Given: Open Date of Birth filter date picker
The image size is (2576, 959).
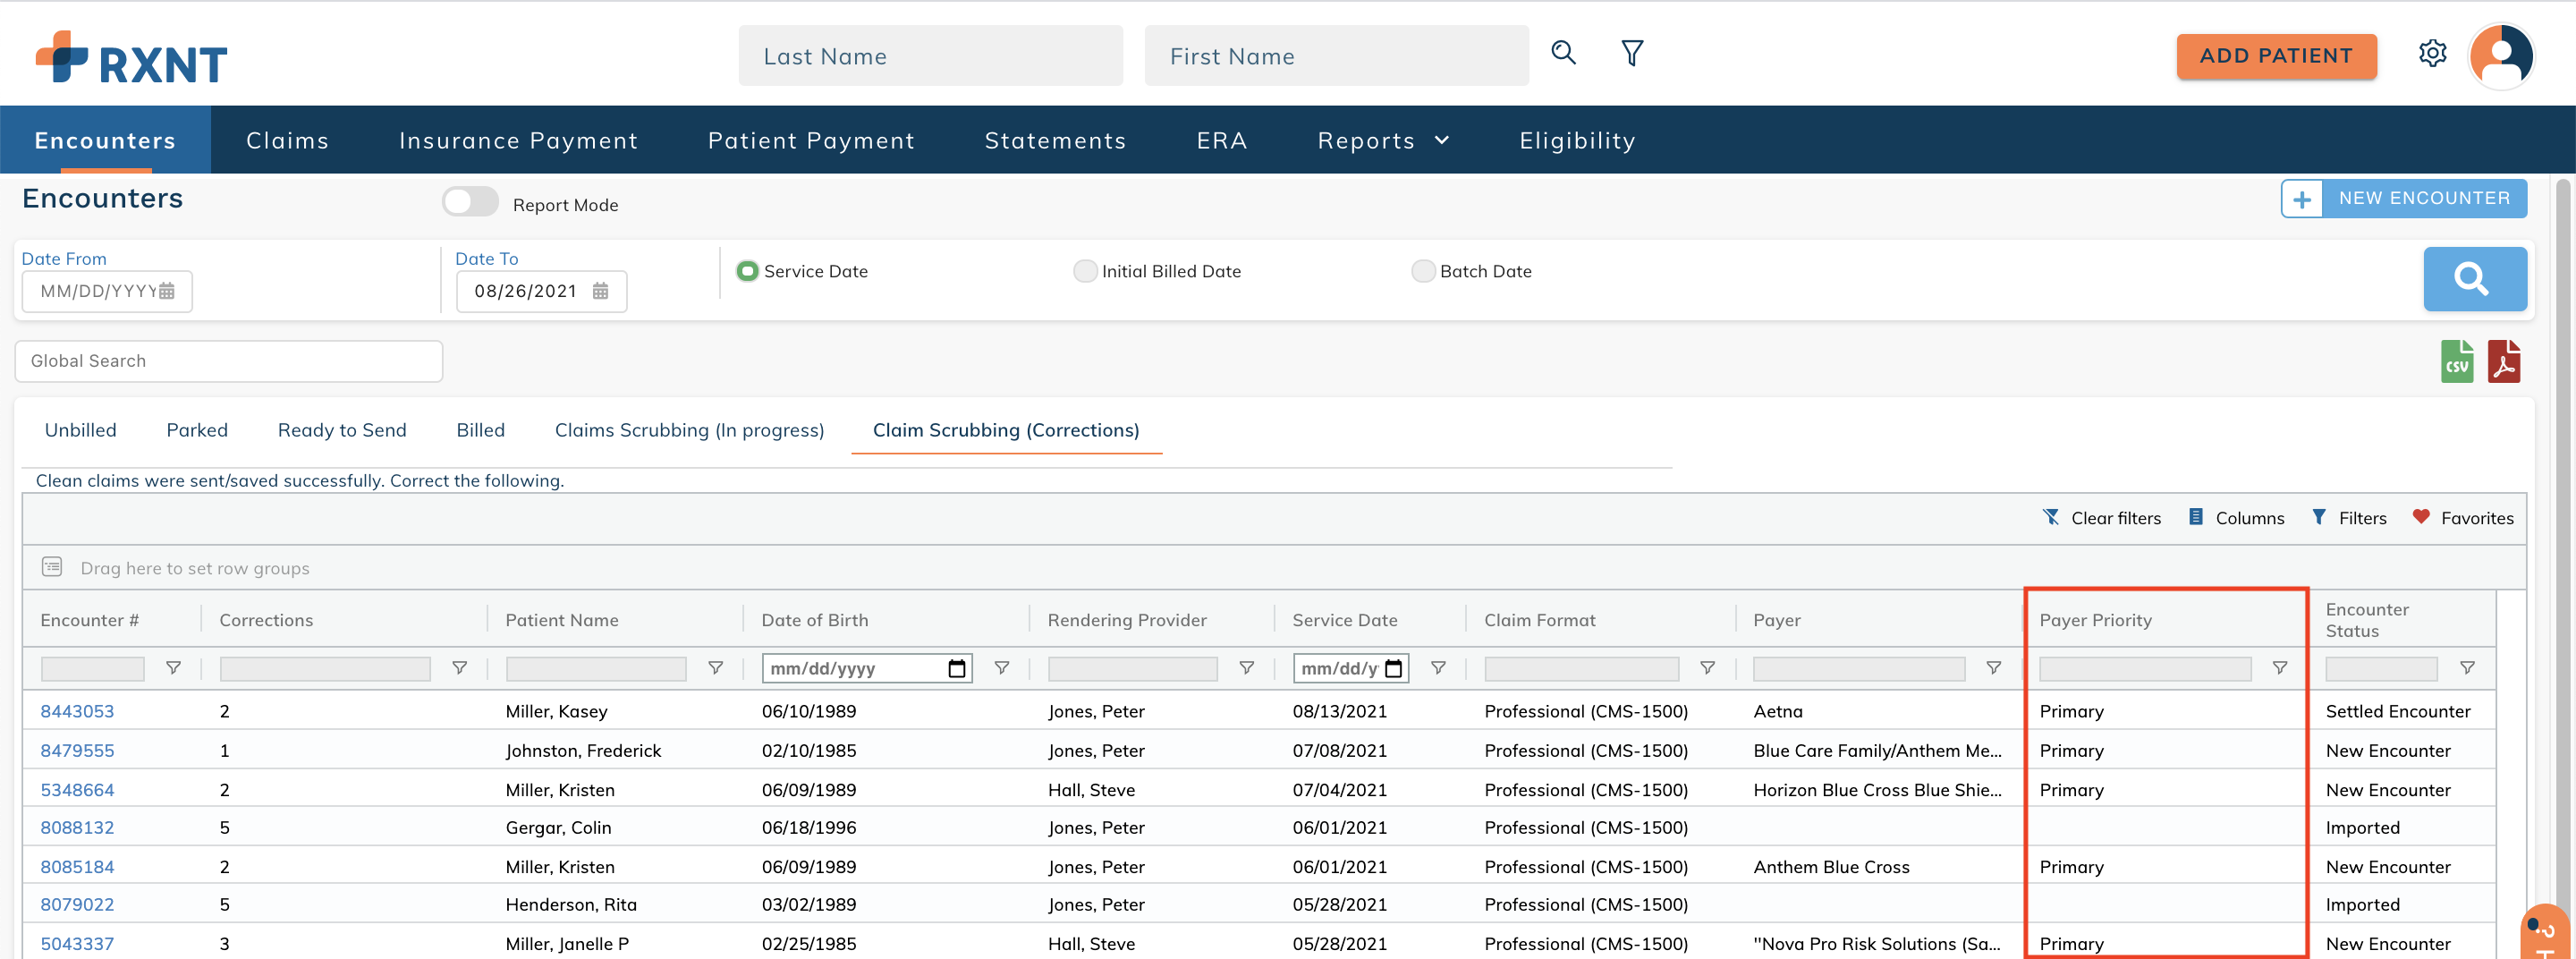Looking at the screenshot, I should point(957,668).
